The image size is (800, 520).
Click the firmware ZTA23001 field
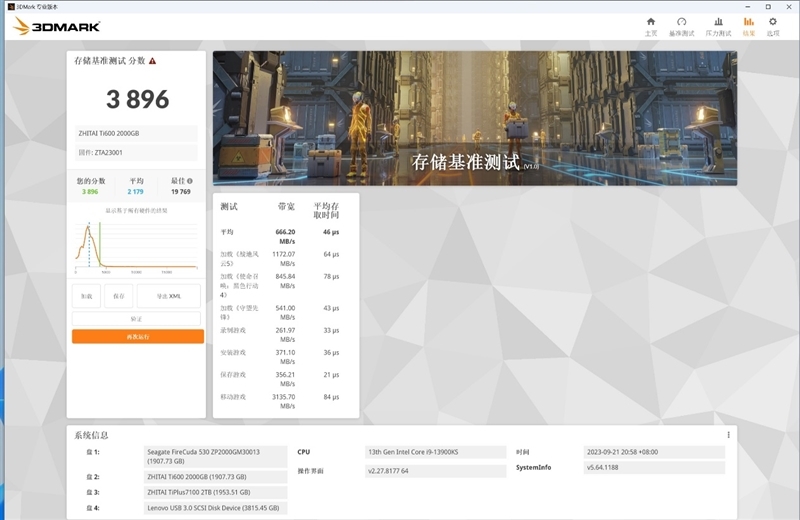click(x=136, y=152)
